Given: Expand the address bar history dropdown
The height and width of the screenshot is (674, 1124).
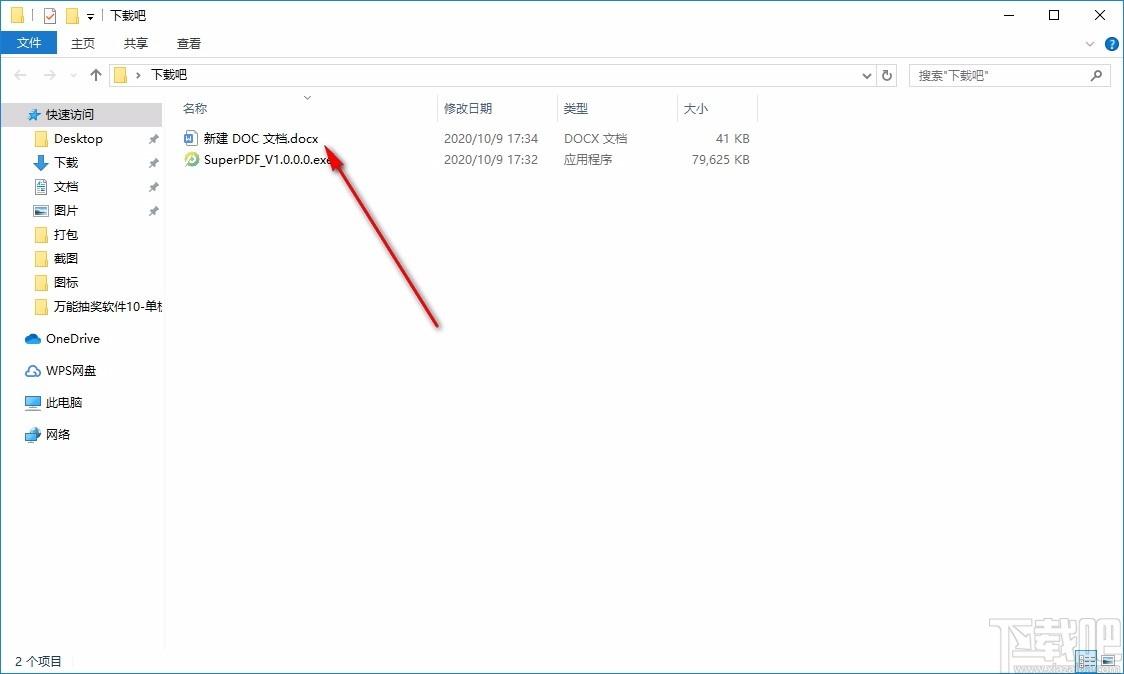Looking at the screenshot, I should 867,75.
